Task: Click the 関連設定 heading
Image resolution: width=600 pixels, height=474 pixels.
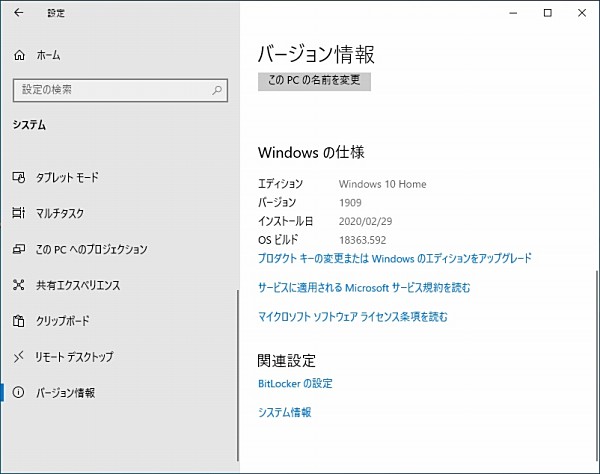Action: pyautogui.click(x=287, y=360)
